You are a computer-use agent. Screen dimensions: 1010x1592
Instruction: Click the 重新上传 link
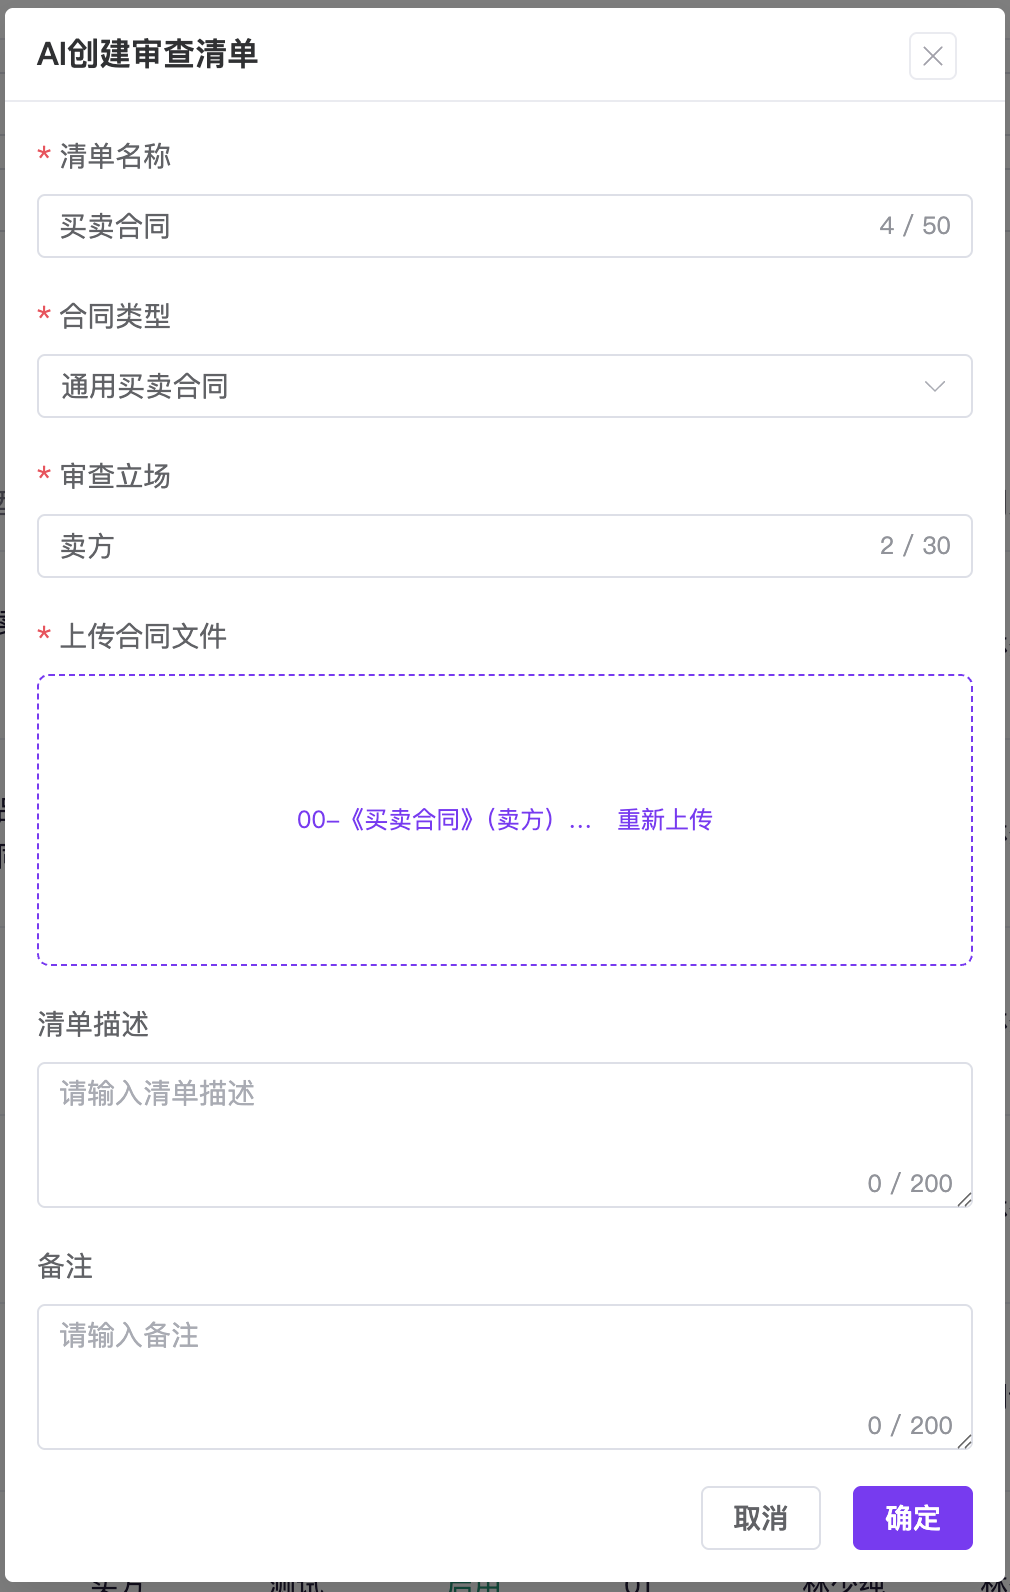coord(665,820)
